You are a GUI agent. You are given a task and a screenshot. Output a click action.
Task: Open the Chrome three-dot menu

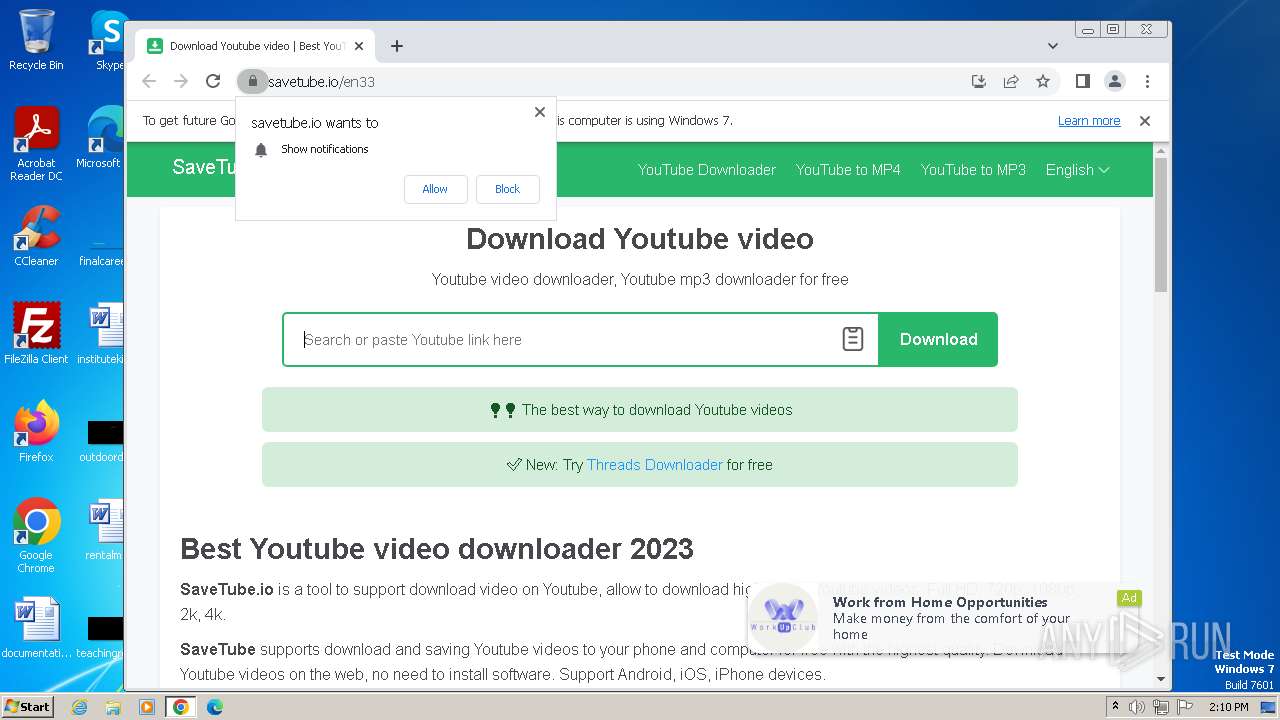tap(1147, 82)
